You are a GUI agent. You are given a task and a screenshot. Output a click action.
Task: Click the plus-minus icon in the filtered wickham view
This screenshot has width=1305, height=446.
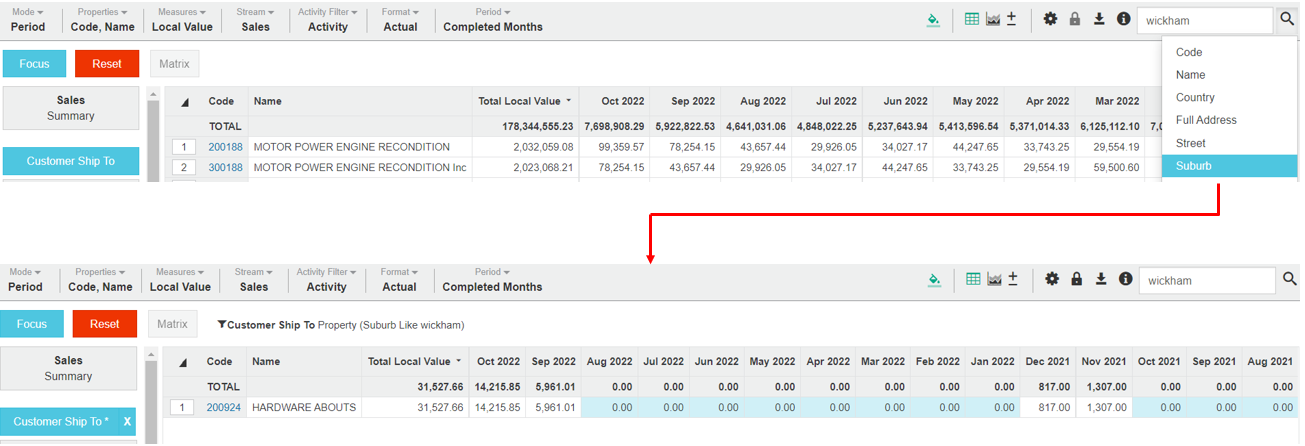[1012, 279]
